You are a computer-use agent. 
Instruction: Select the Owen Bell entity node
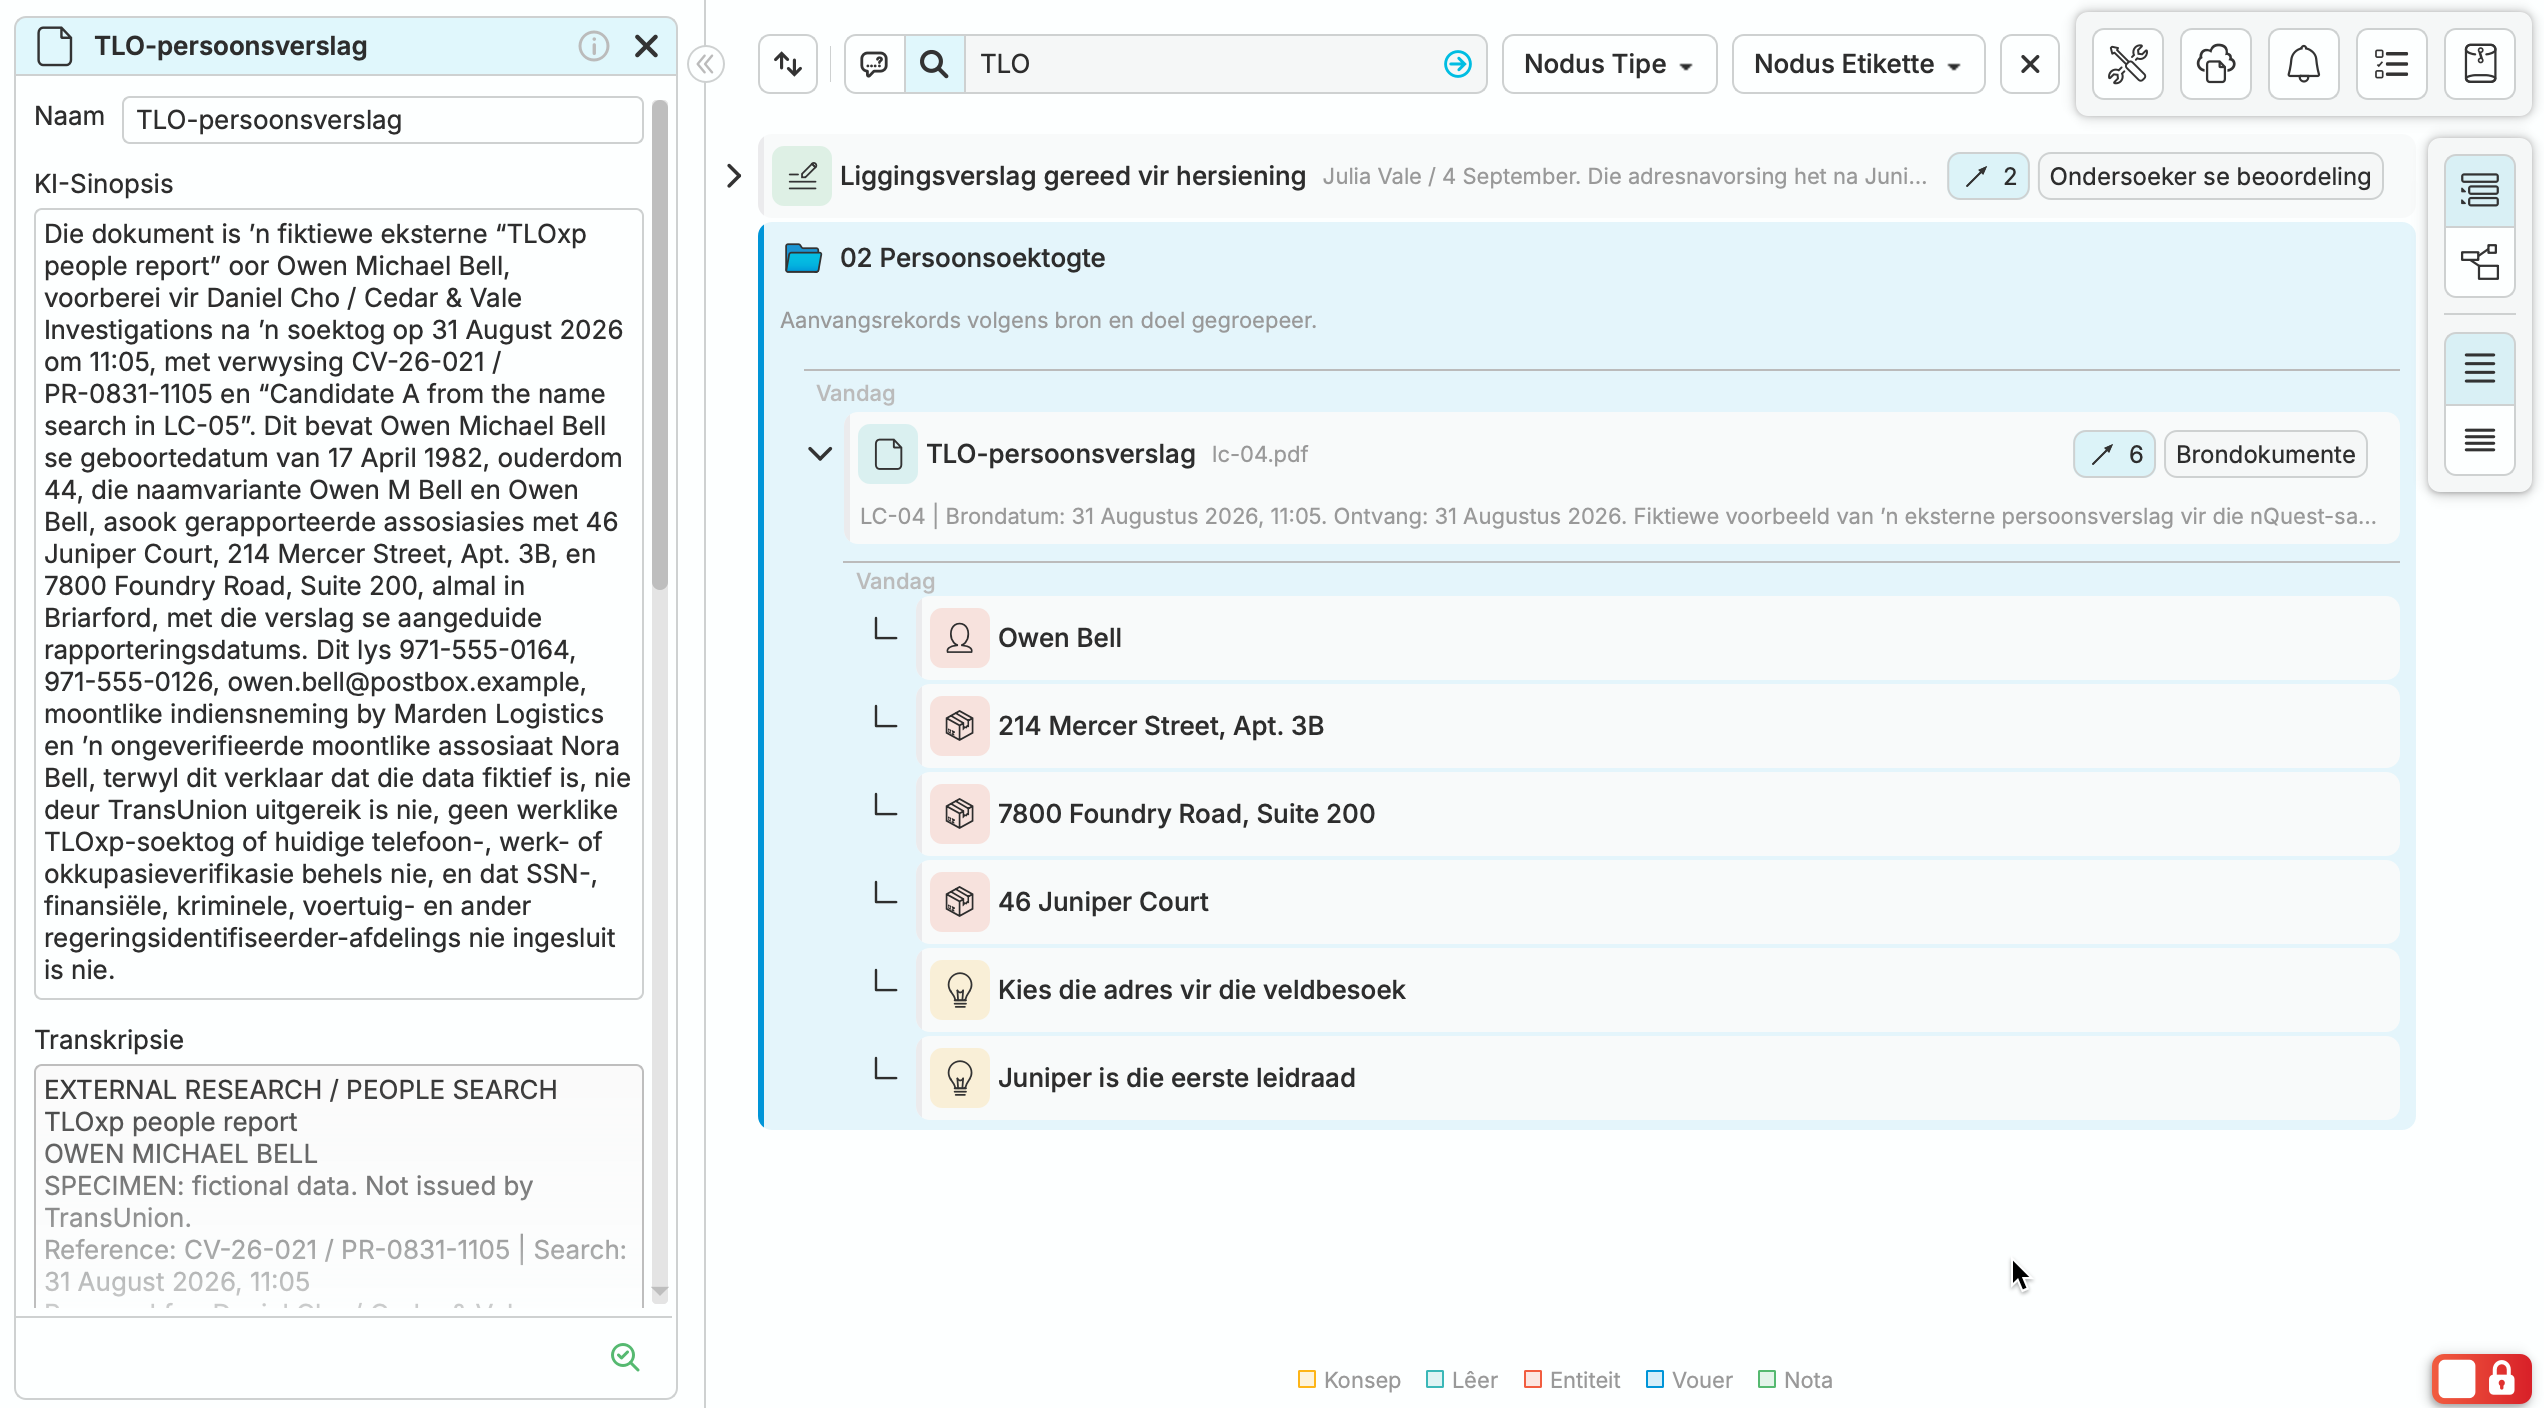[1659, 638]
